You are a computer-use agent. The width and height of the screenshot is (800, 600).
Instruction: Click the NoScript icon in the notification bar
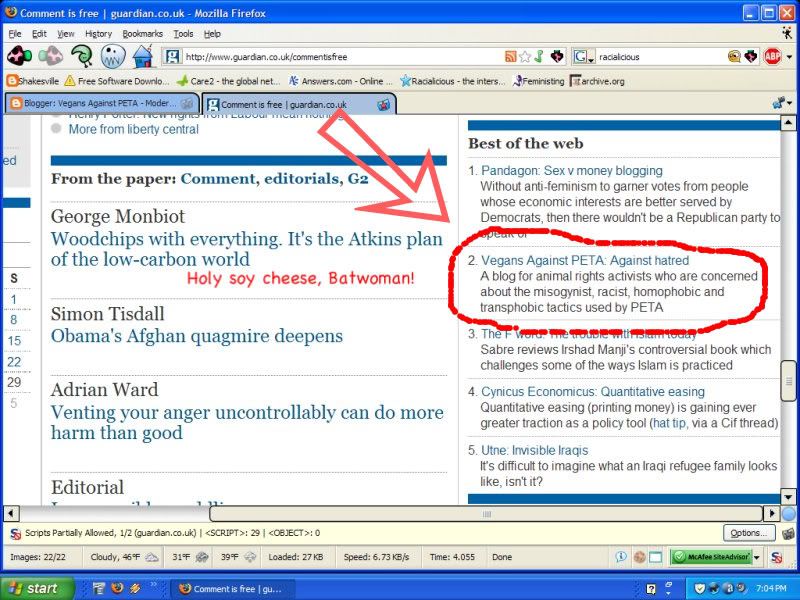pyautogui.click(x=16, y=533)
